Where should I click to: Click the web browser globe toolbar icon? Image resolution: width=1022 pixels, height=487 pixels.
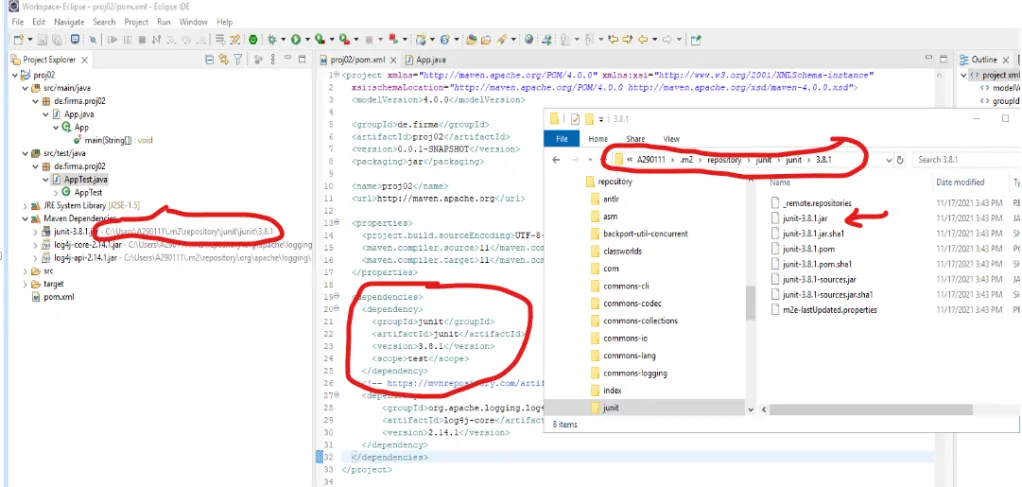(529, 39)
